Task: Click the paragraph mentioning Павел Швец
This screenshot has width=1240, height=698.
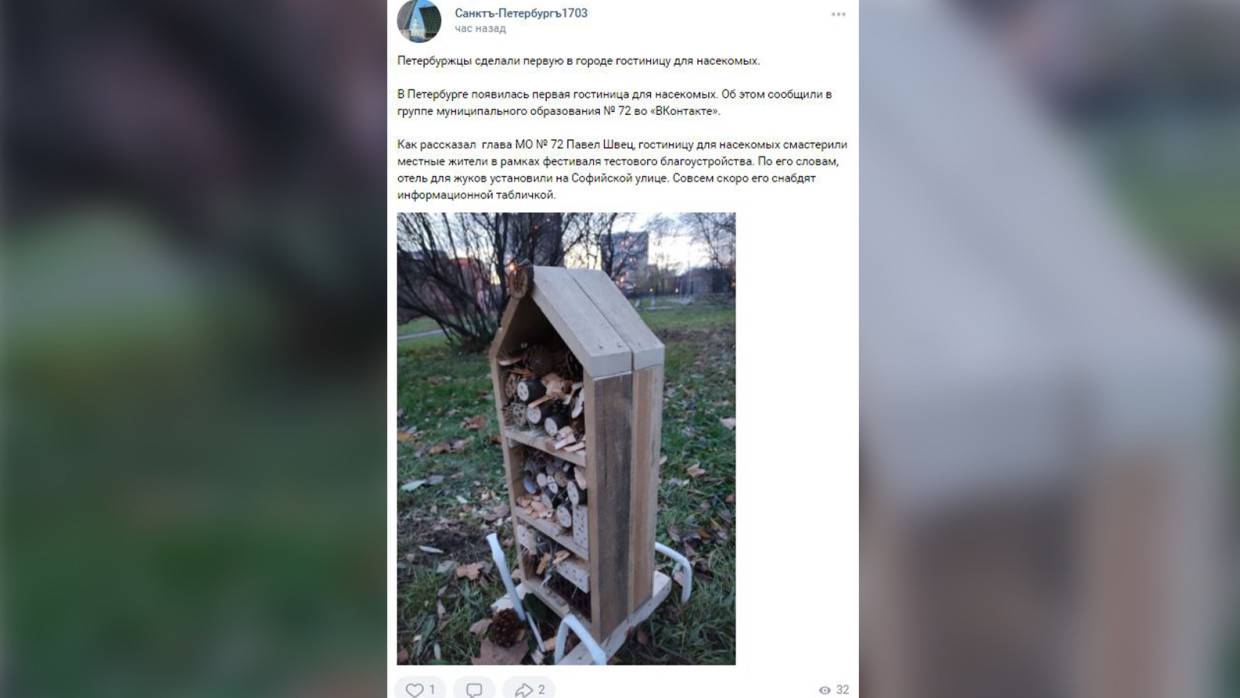Action: pyautogui.click(x=622, y=169)
